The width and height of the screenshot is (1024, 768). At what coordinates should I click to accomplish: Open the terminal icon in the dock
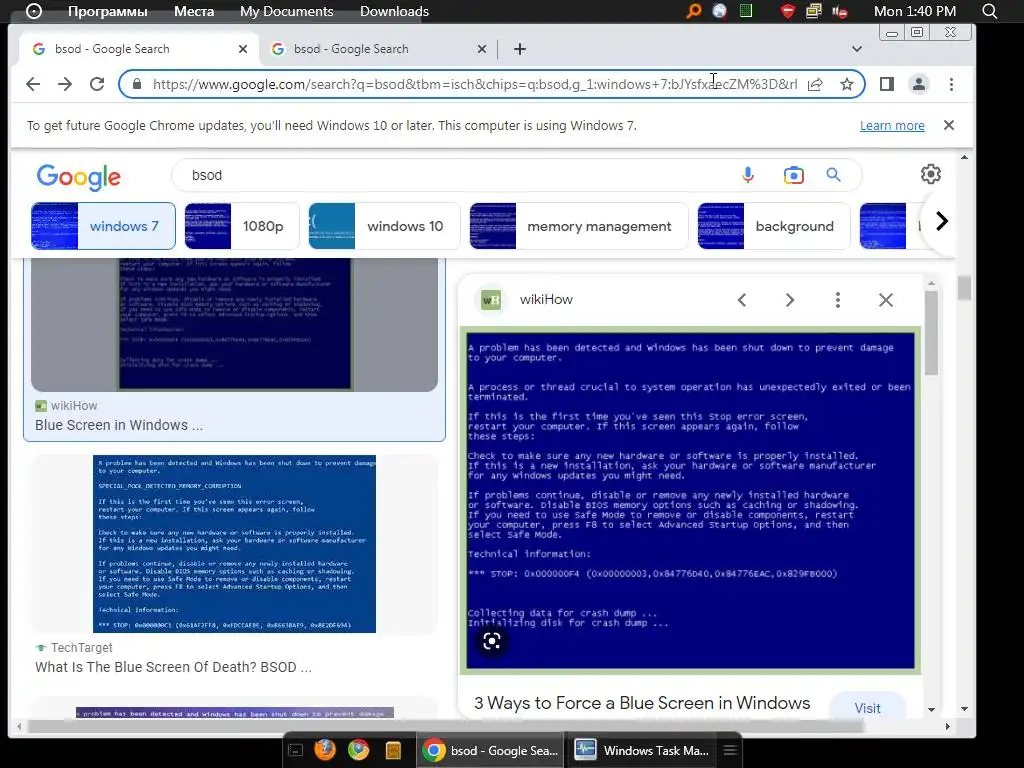295,750
